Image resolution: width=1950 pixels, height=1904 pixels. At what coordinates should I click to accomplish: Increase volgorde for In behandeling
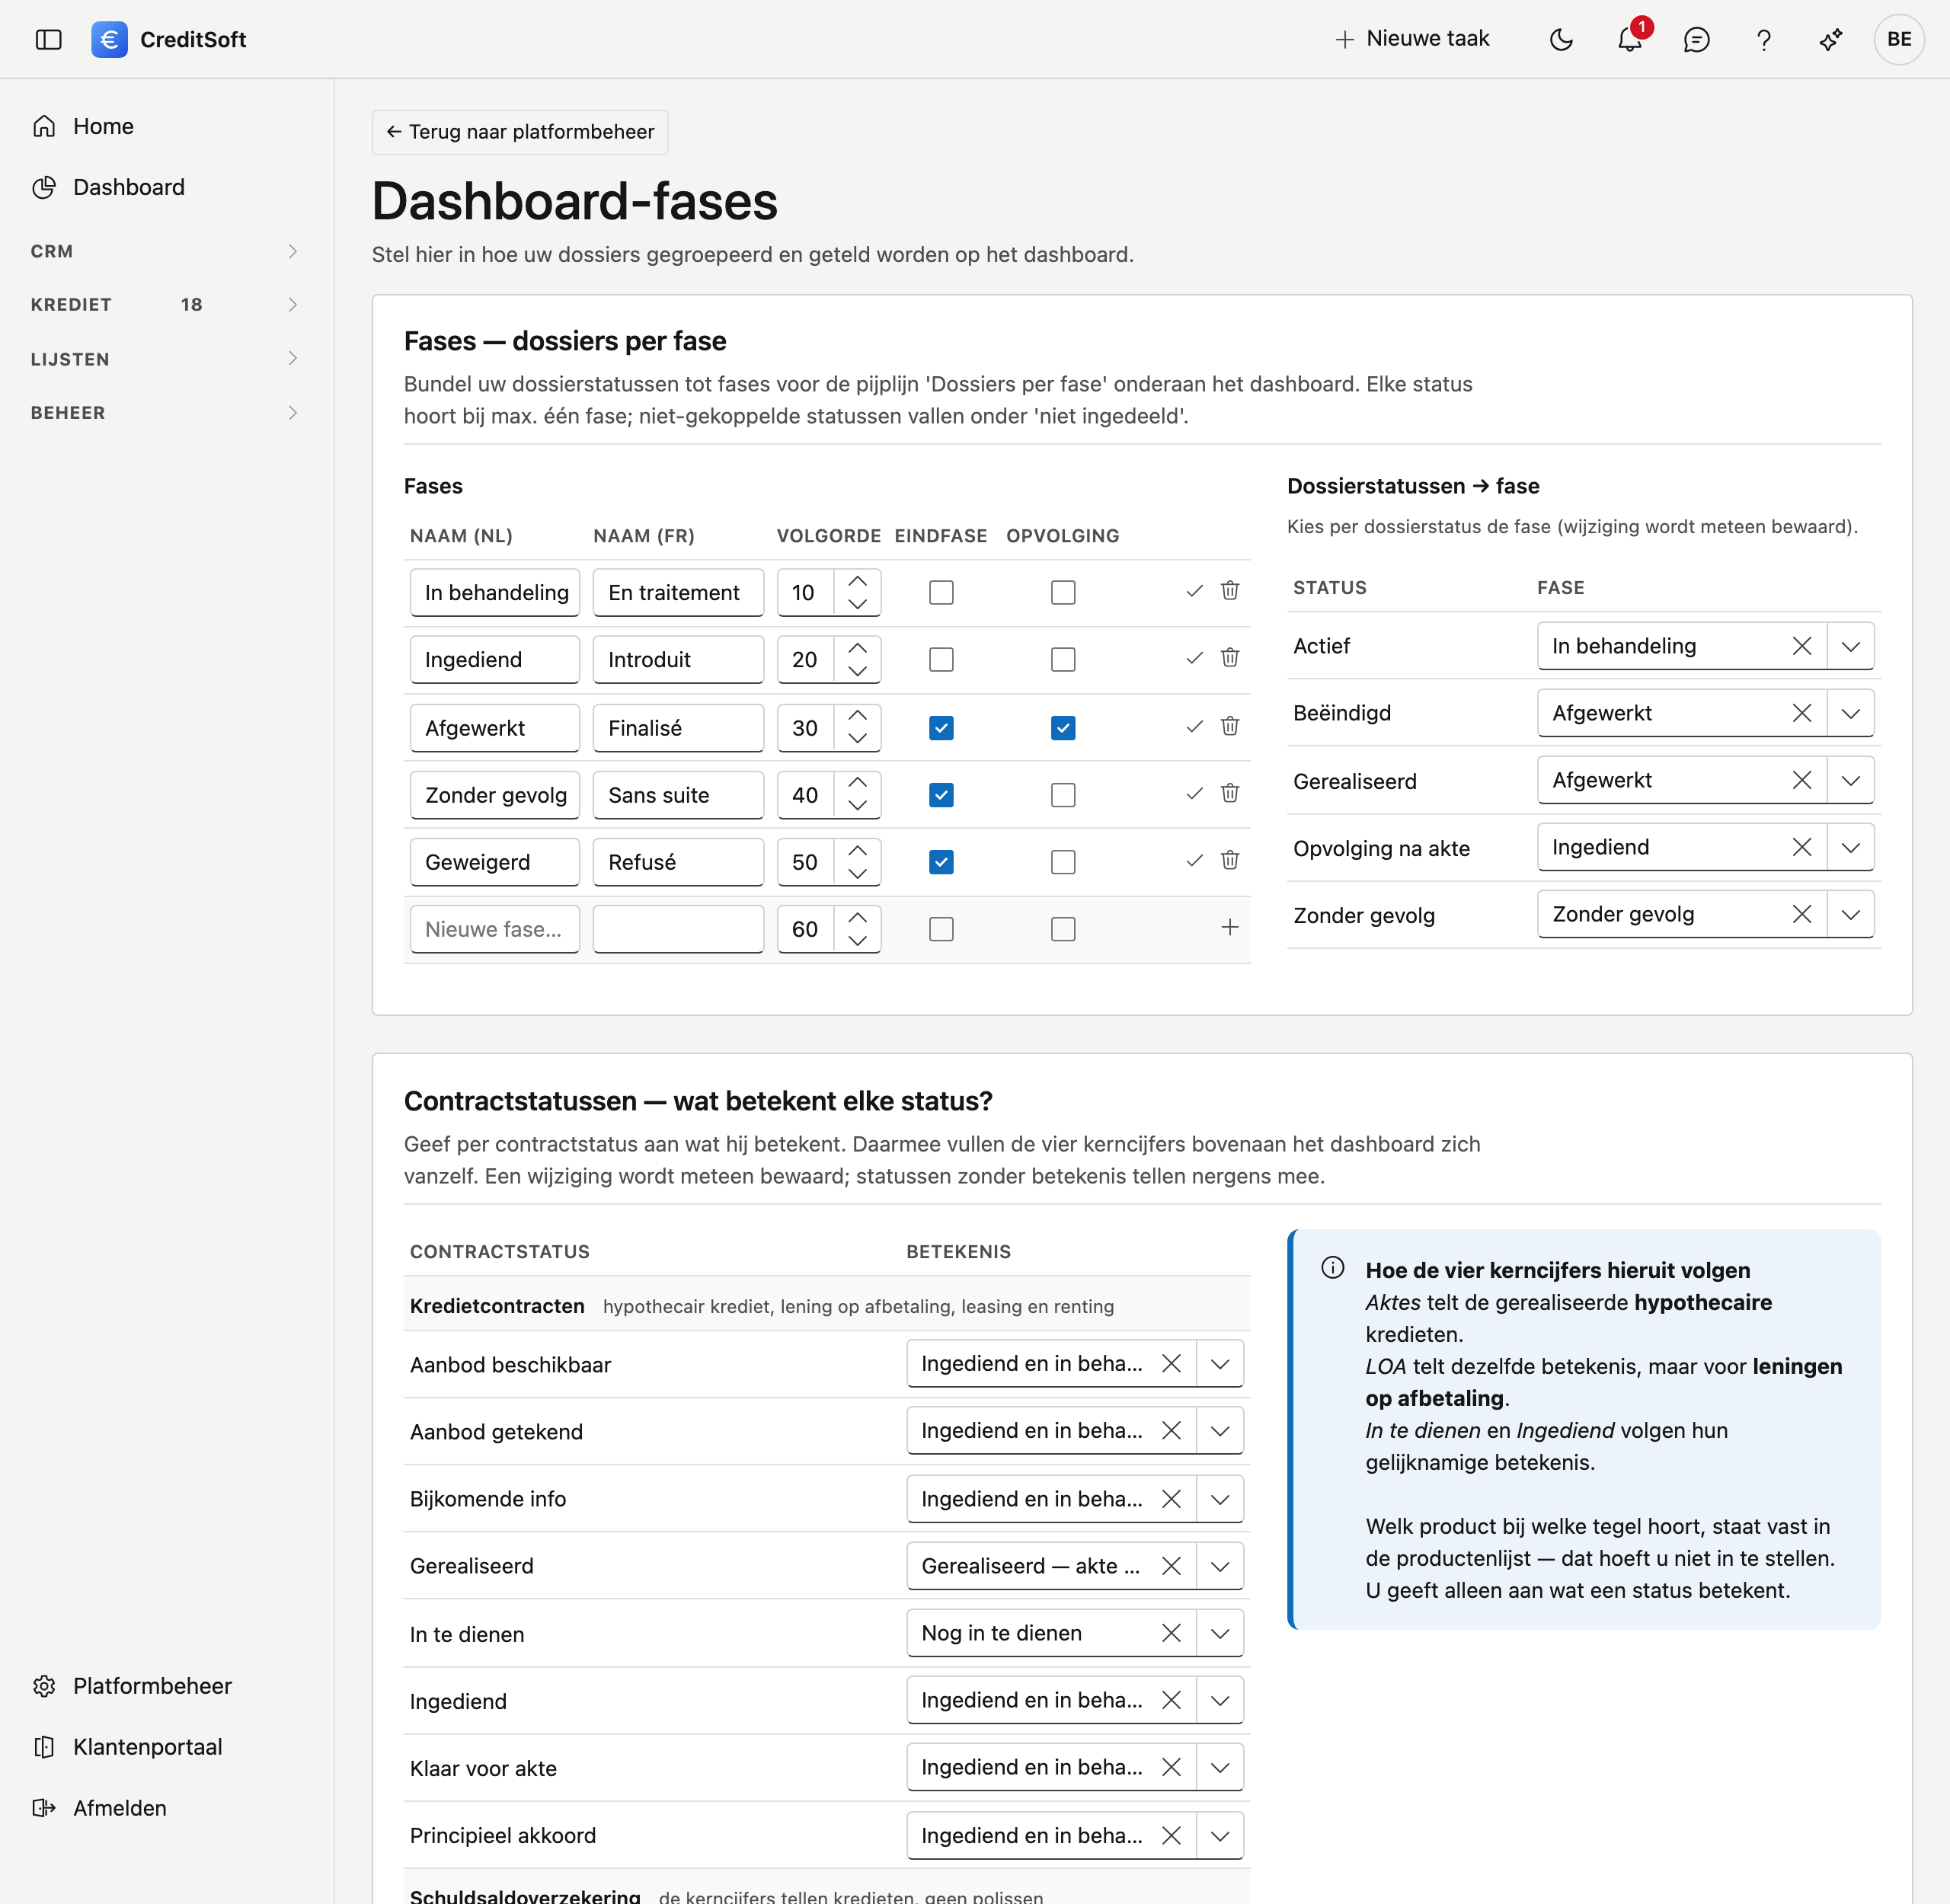[x=857, y=581]
